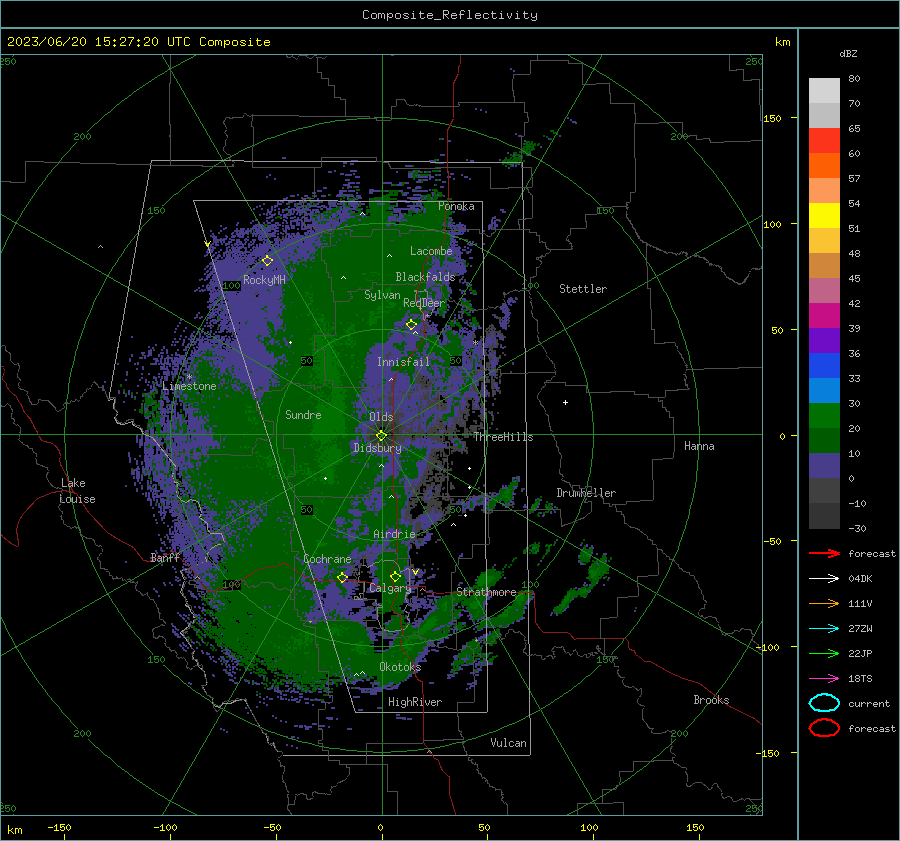Click the white 04DK arrow icon
This screenshot has width=900, height=841.
[x=824, y=578]
